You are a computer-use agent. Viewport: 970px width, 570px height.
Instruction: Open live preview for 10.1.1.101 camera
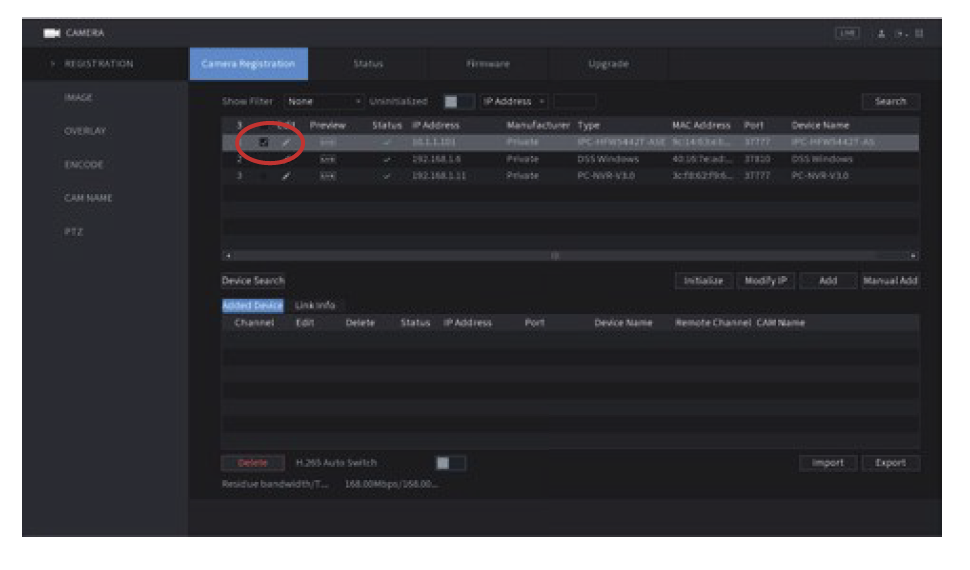(x=327, y=143)
